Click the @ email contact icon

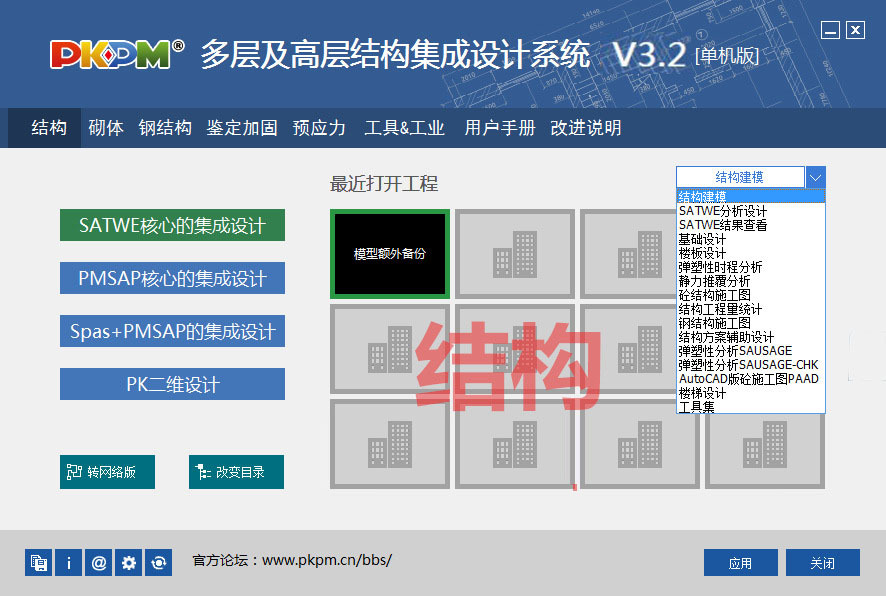click(98, 562)
